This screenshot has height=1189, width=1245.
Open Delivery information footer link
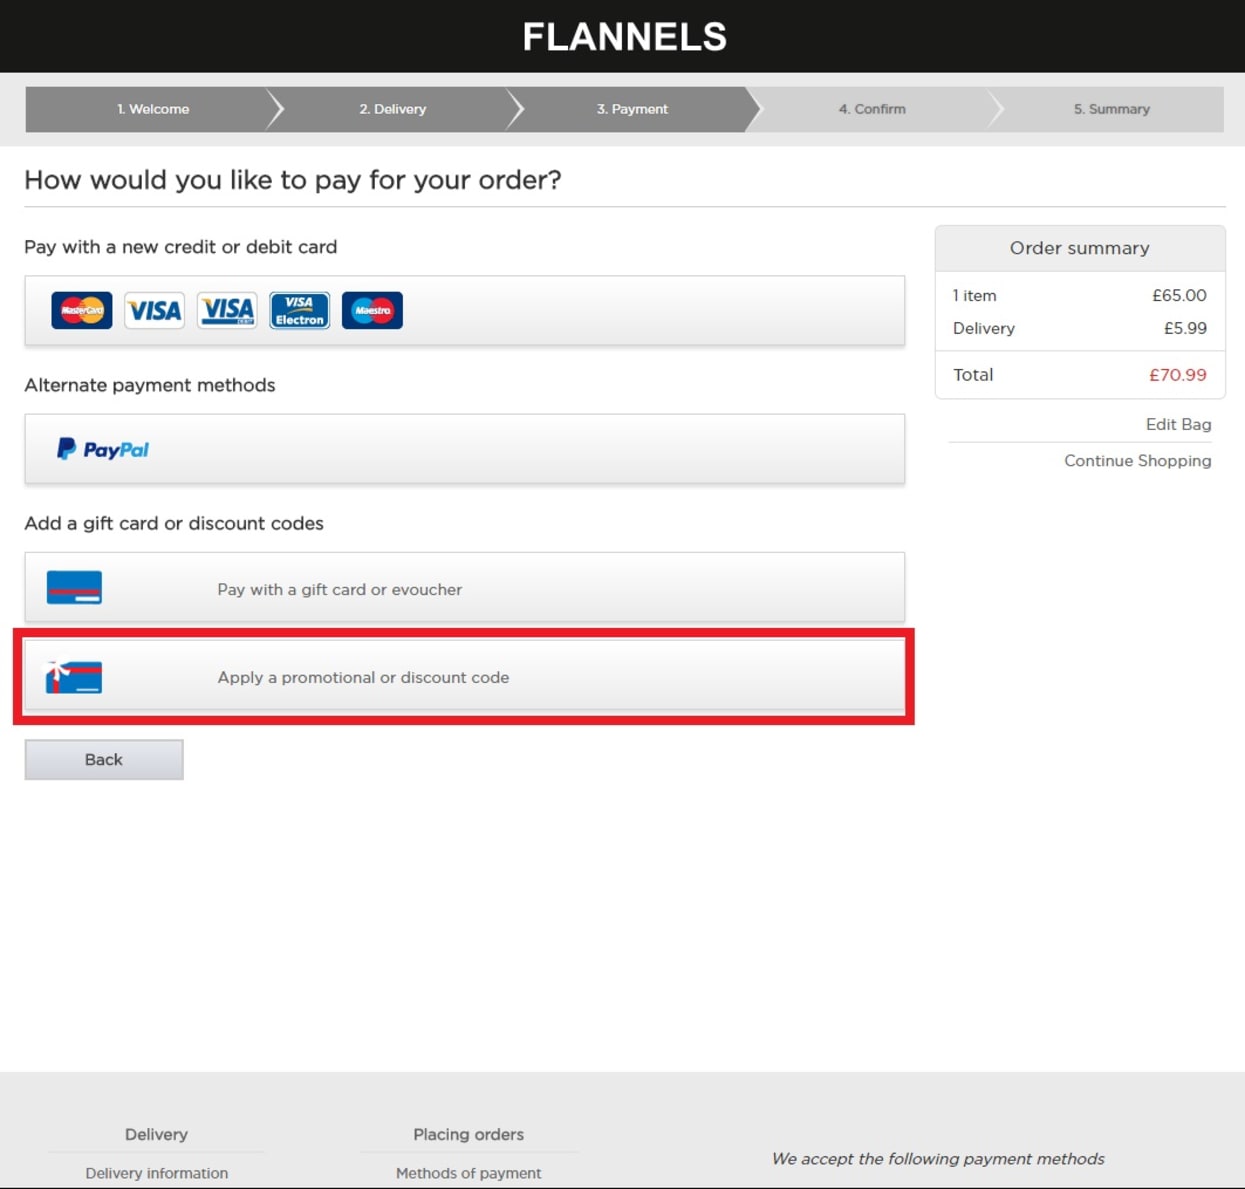(x=157, y=1173)
